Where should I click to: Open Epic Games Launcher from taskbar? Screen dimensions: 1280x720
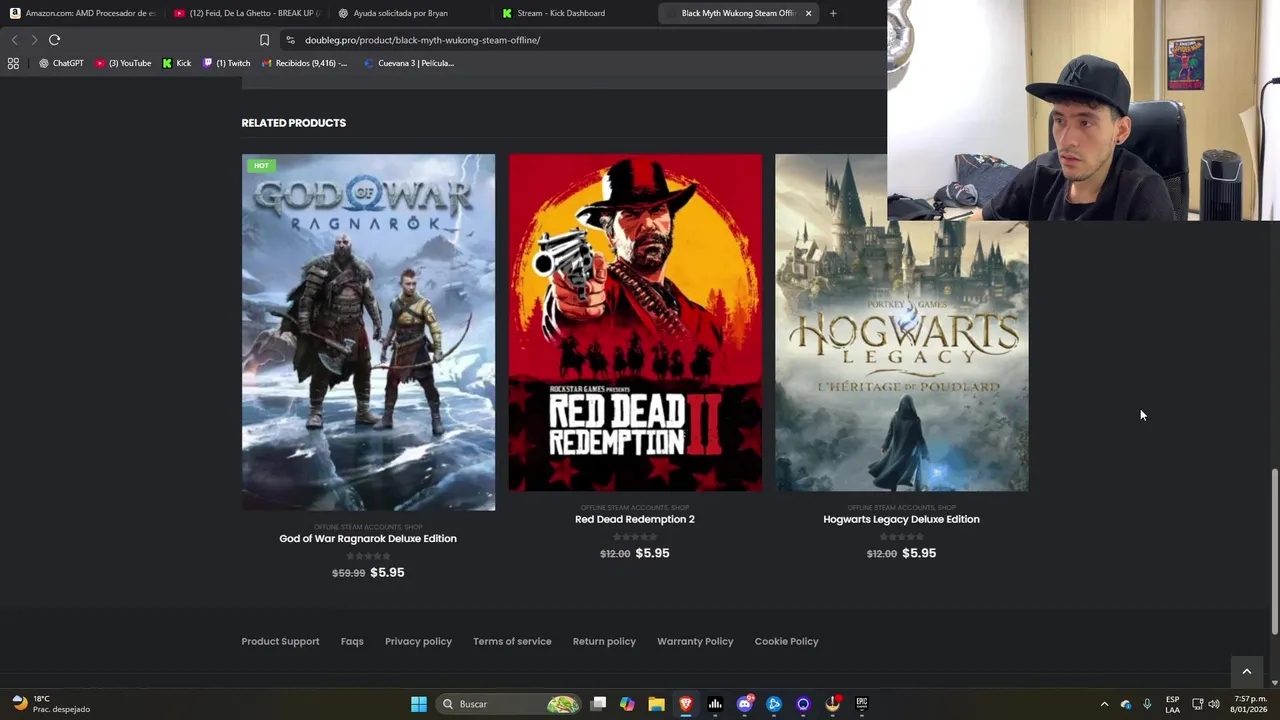(x=862, y=704)
